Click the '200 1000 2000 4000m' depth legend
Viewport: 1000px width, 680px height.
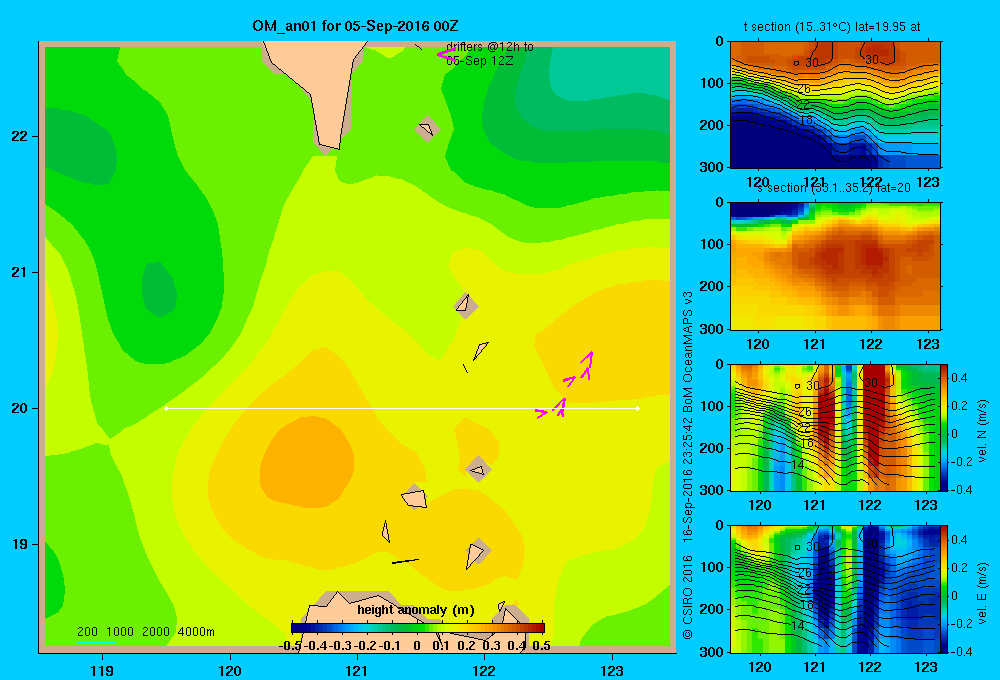pos(145,632)
